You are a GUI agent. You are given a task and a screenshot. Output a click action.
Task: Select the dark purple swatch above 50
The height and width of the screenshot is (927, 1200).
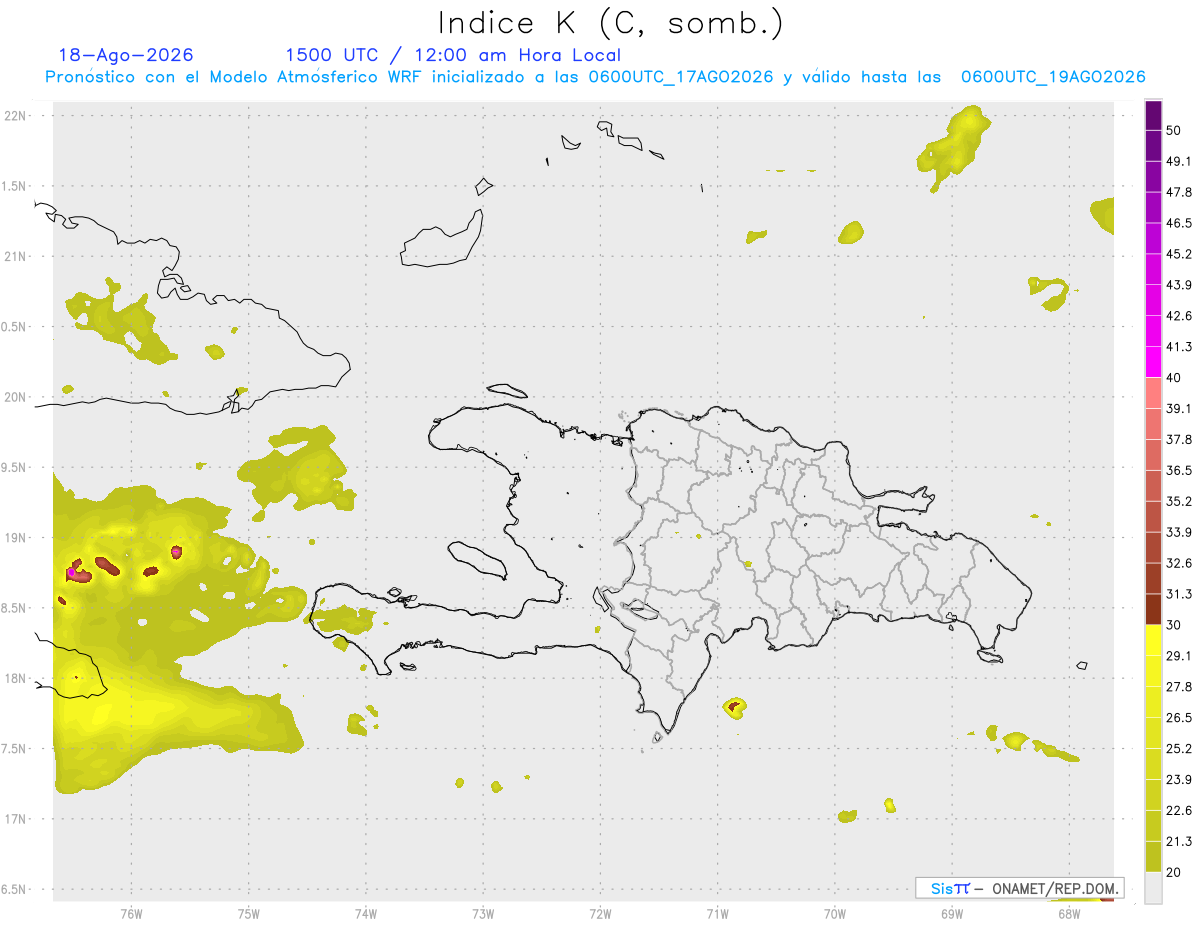click(1153, 116)
